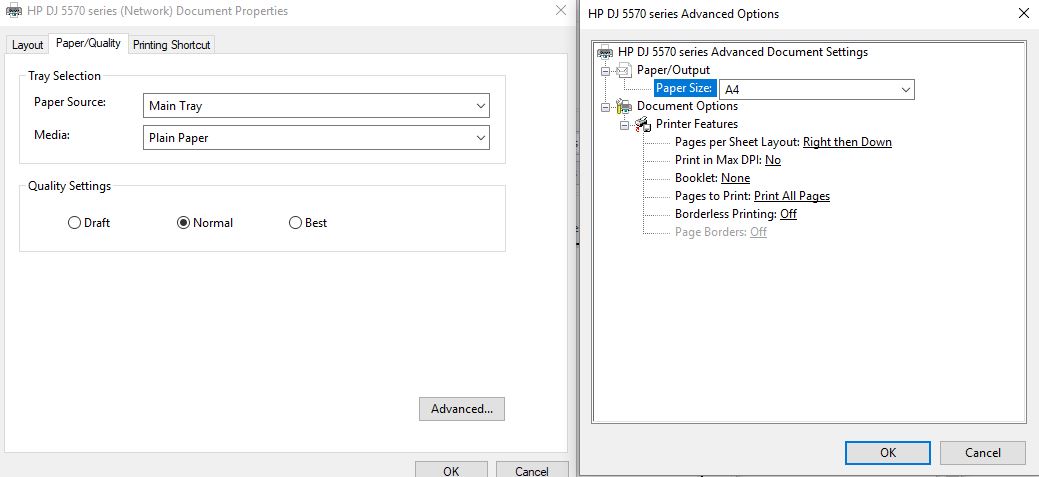The width and height of the screenshot is (1039, 477).
Task: Click Cancel in Advanced Options dialog
Action: (983, 452)
